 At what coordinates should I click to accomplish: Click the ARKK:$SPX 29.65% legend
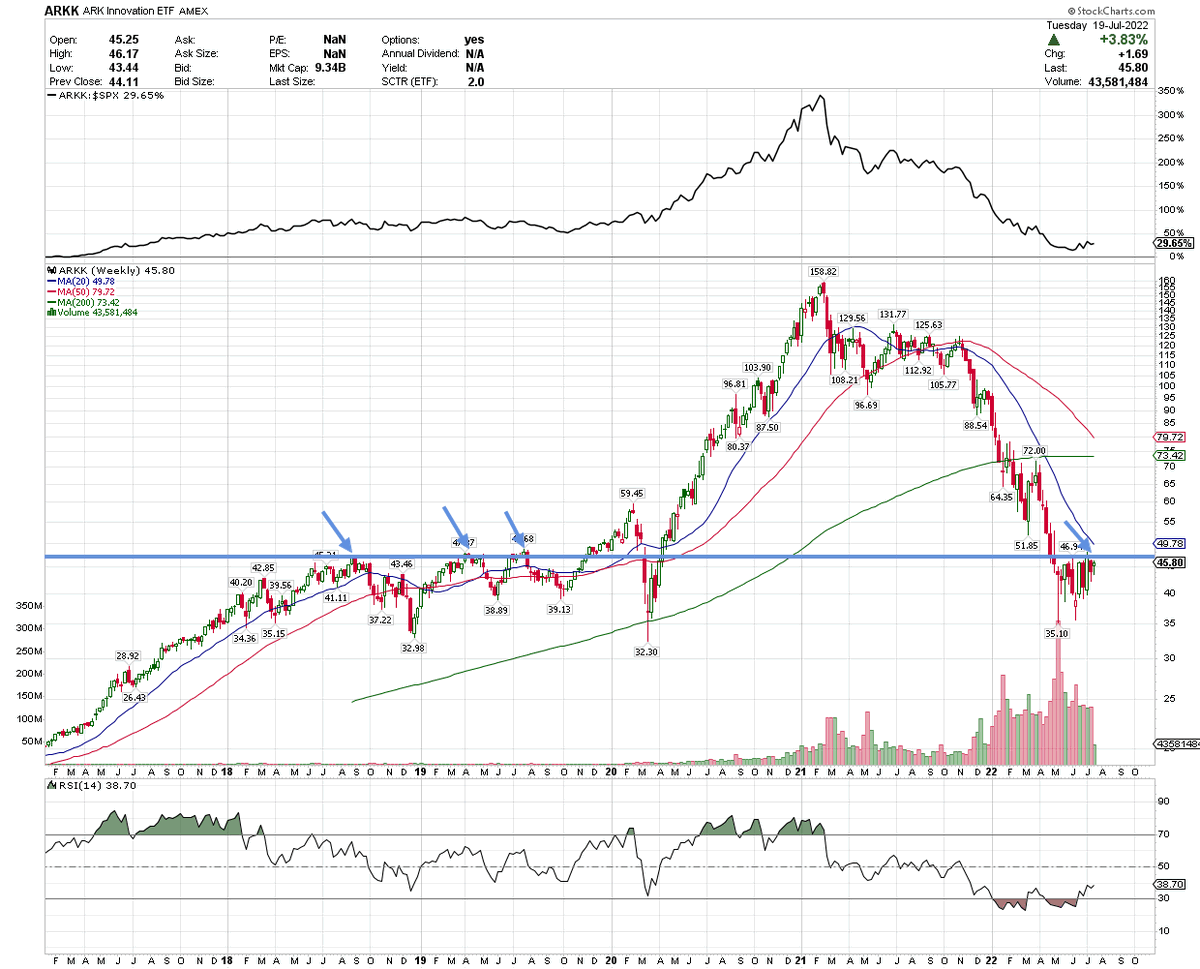pos(106,95)
